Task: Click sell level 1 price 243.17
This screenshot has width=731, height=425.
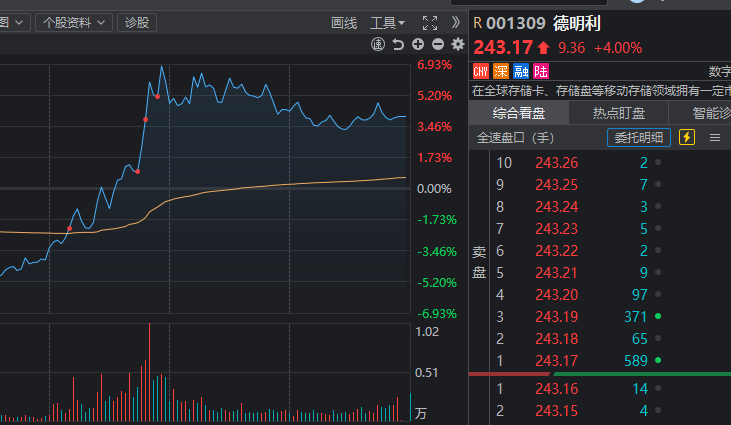Action: [557, 360]
